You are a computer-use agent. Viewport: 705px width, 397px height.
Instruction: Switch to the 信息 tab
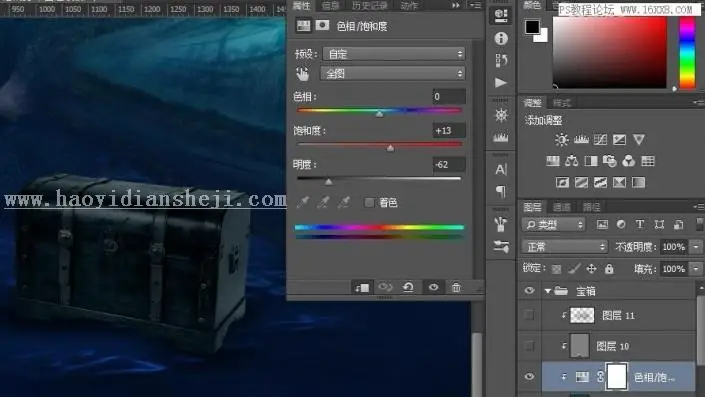(x=330, y=5)
